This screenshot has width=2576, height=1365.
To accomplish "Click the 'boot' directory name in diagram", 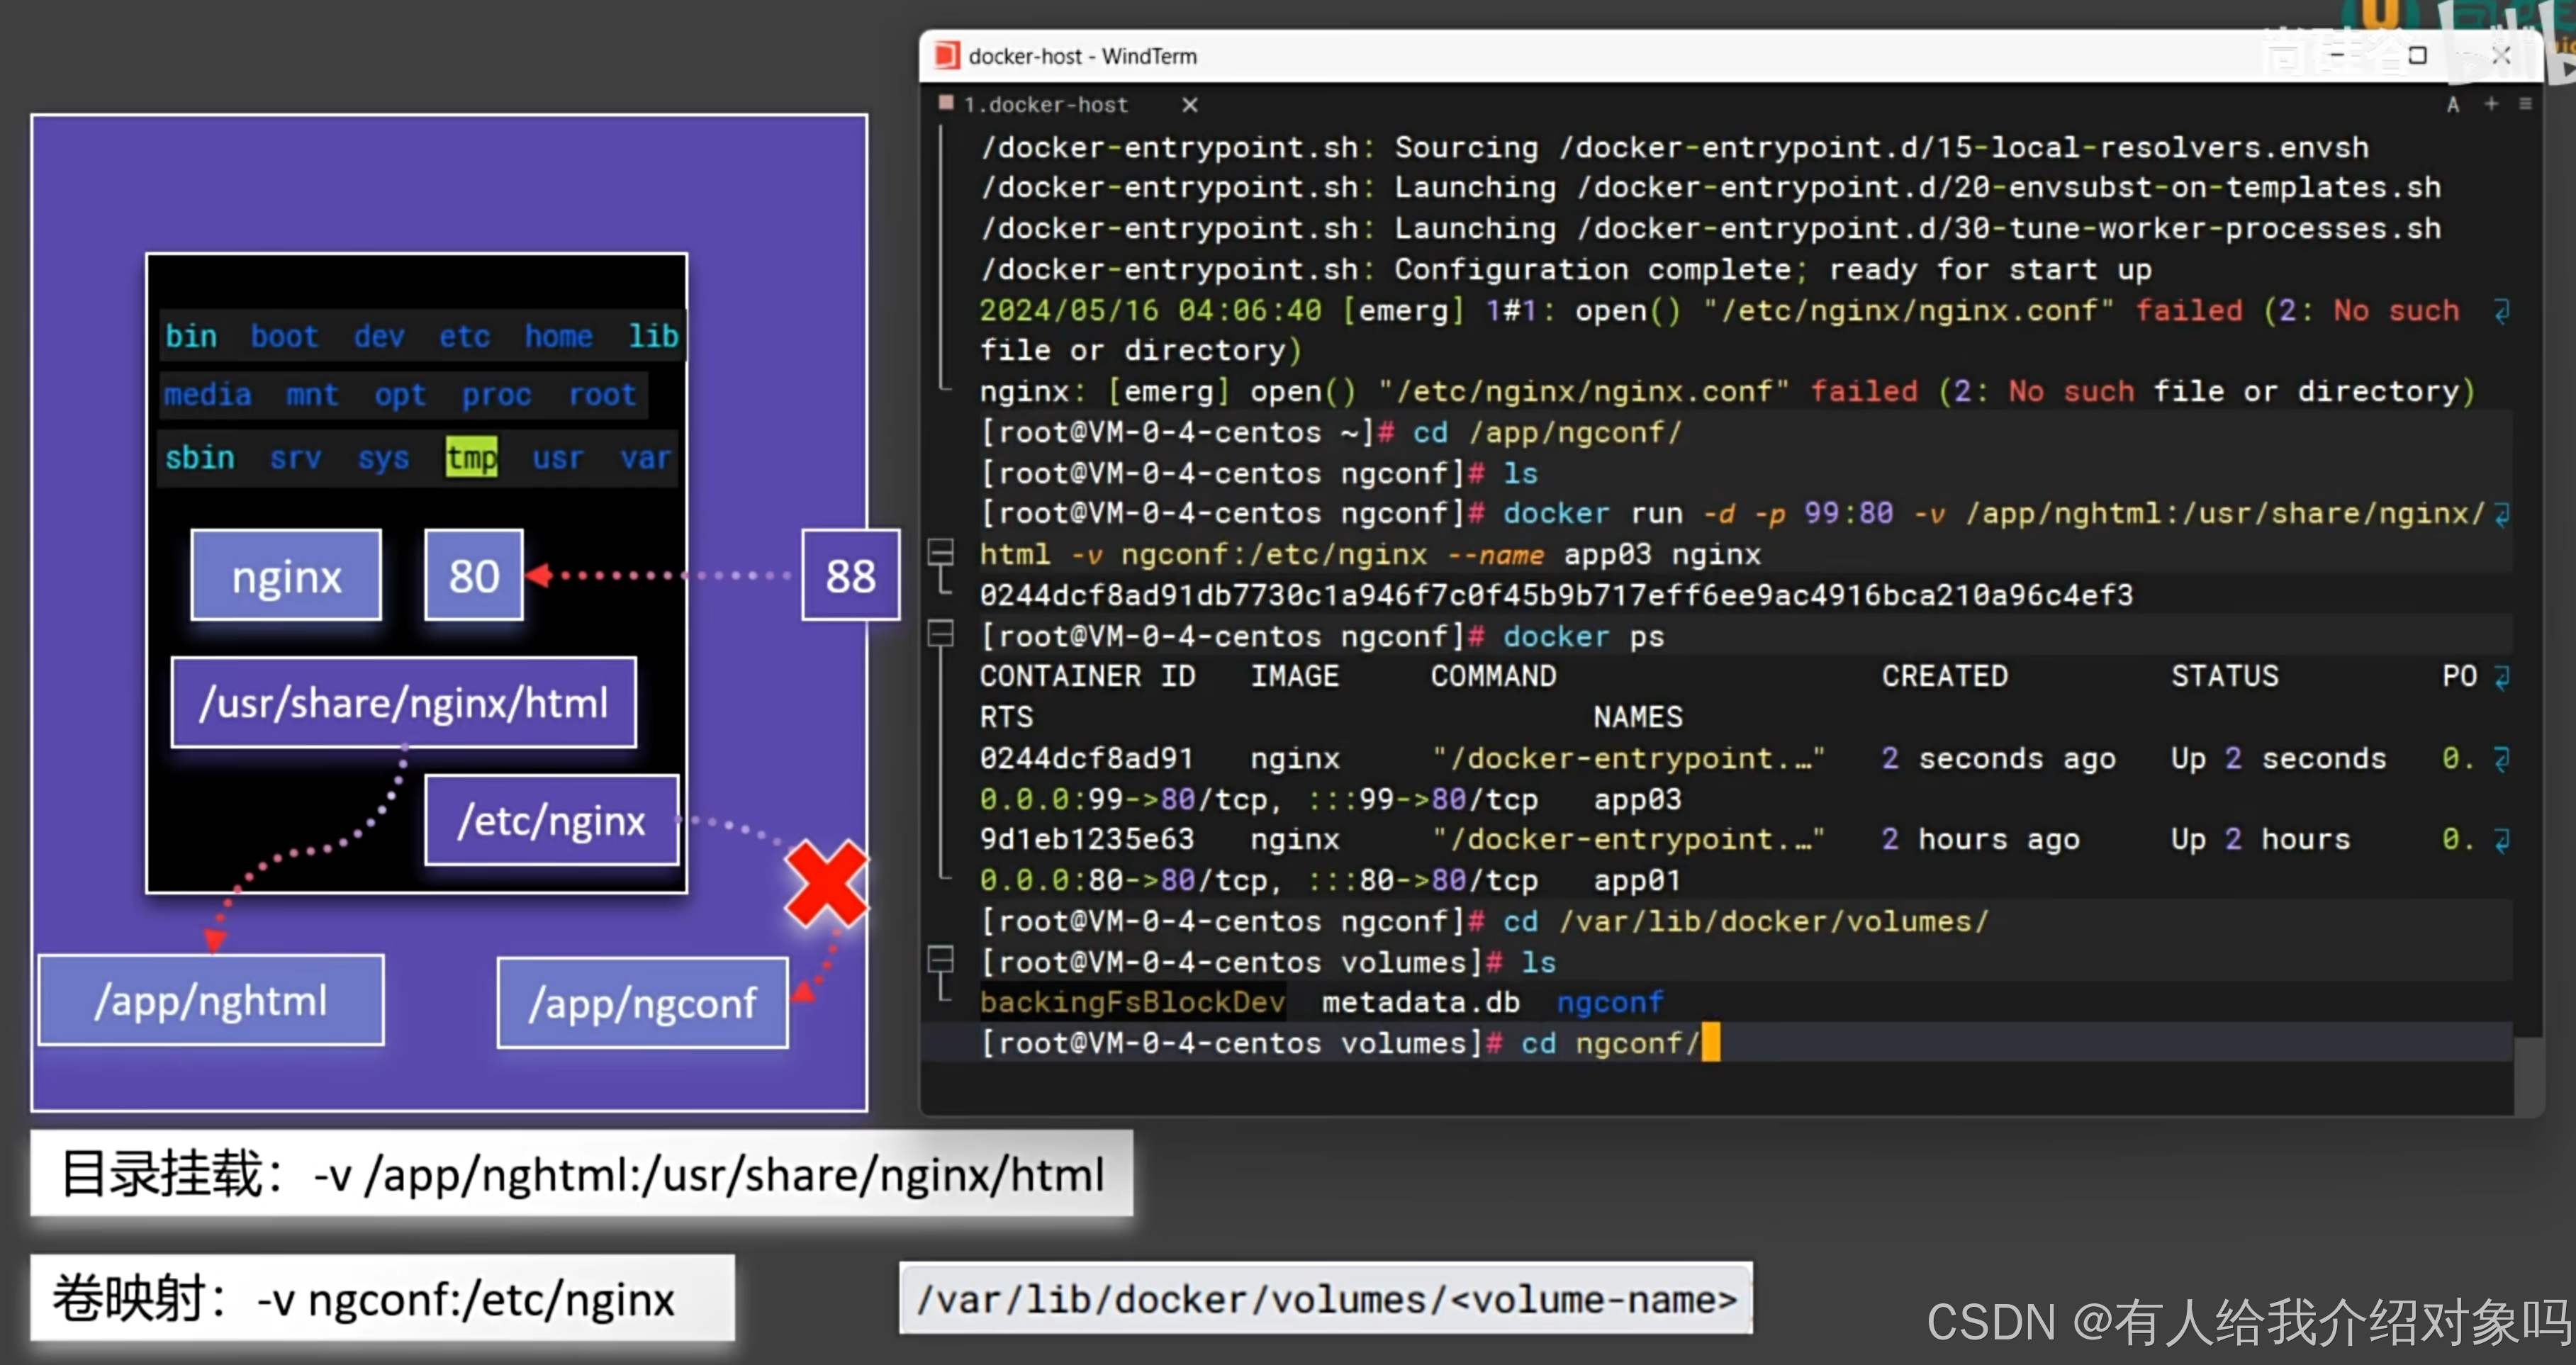I will pos(284,336).
